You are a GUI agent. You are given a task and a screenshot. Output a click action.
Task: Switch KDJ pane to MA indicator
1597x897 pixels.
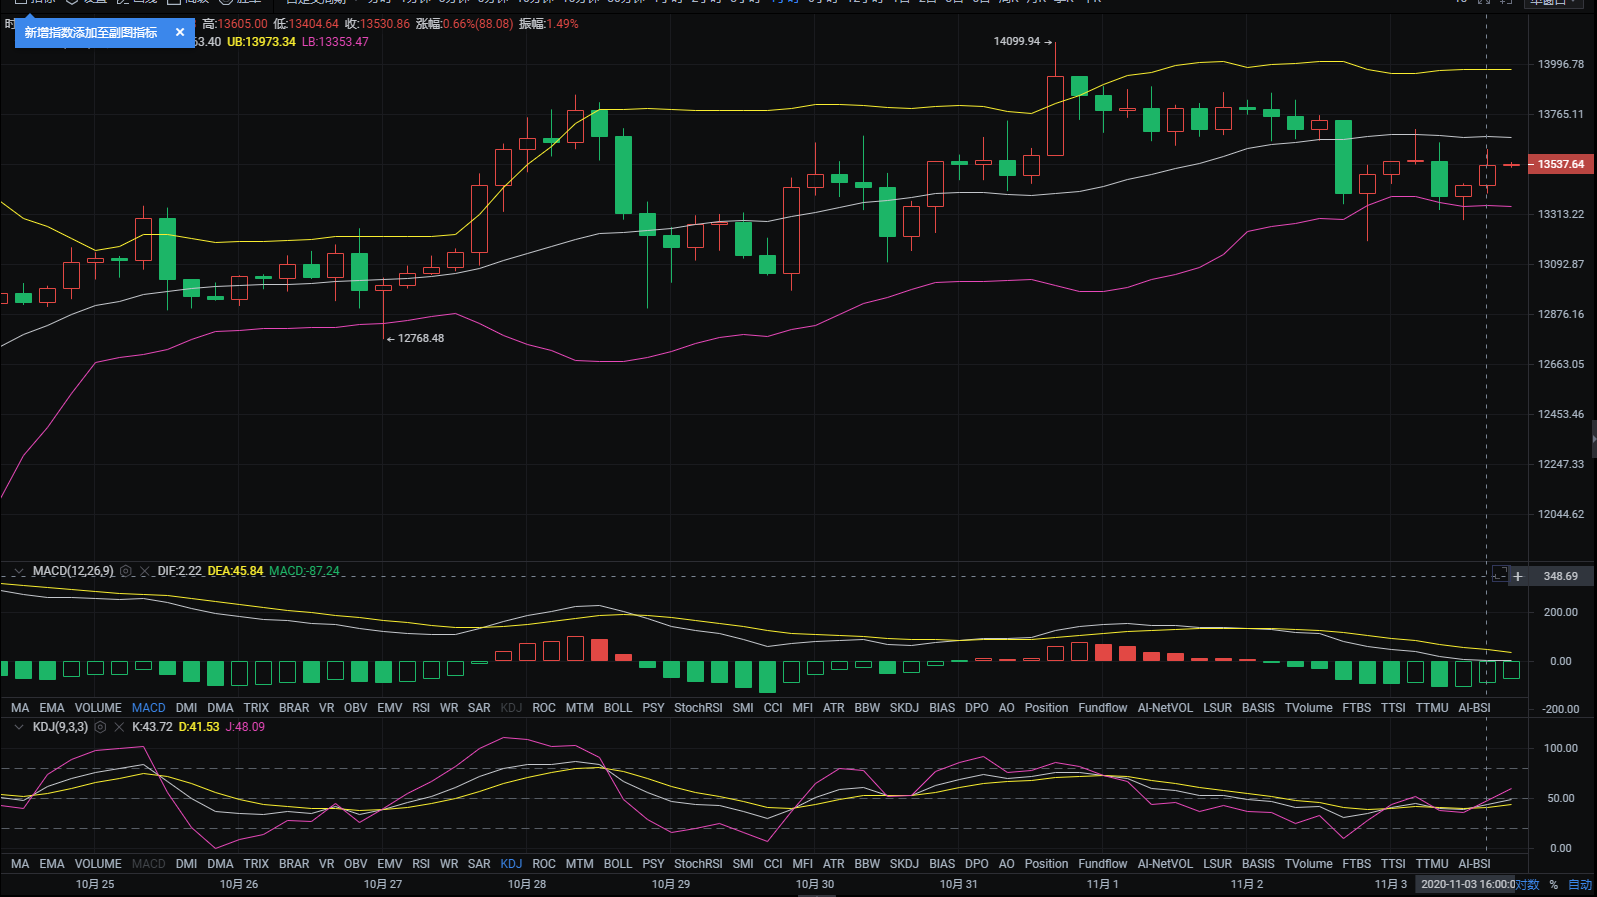click(20, 864)
